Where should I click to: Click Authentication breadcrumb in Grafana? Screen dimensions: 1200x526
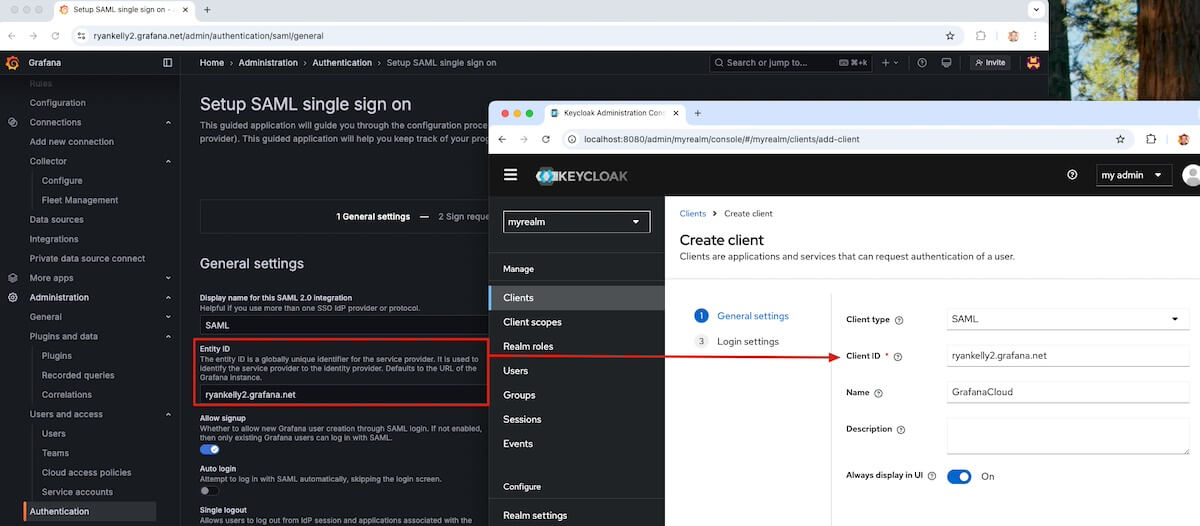click(342, 62)
